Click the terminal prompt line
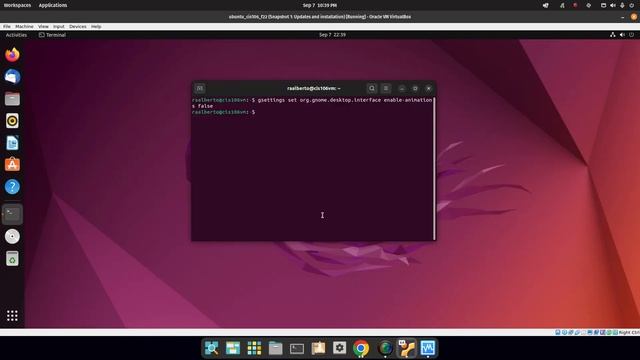 [x=224, y=112]
